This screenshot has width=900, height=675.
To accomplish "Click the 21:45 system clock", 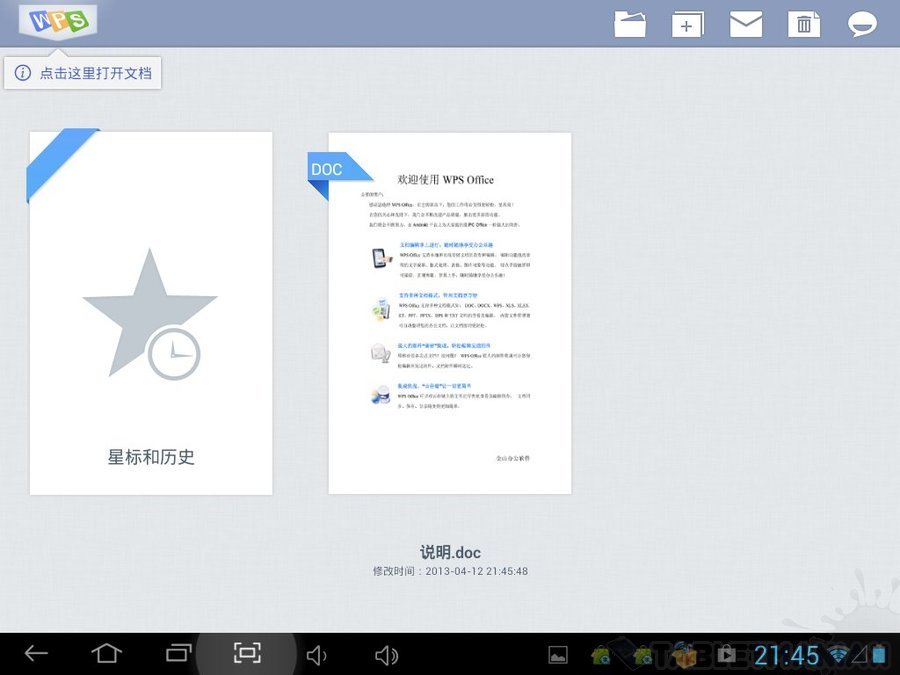I will (x=786, y=655).
